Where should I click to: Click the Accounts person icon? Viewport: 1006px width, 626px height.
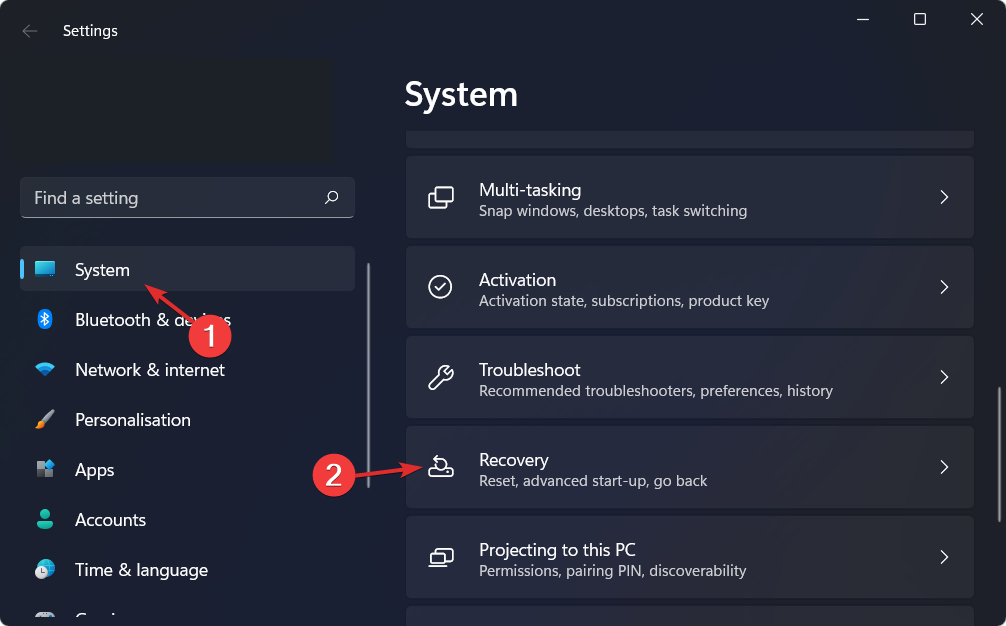pos(45,519)
